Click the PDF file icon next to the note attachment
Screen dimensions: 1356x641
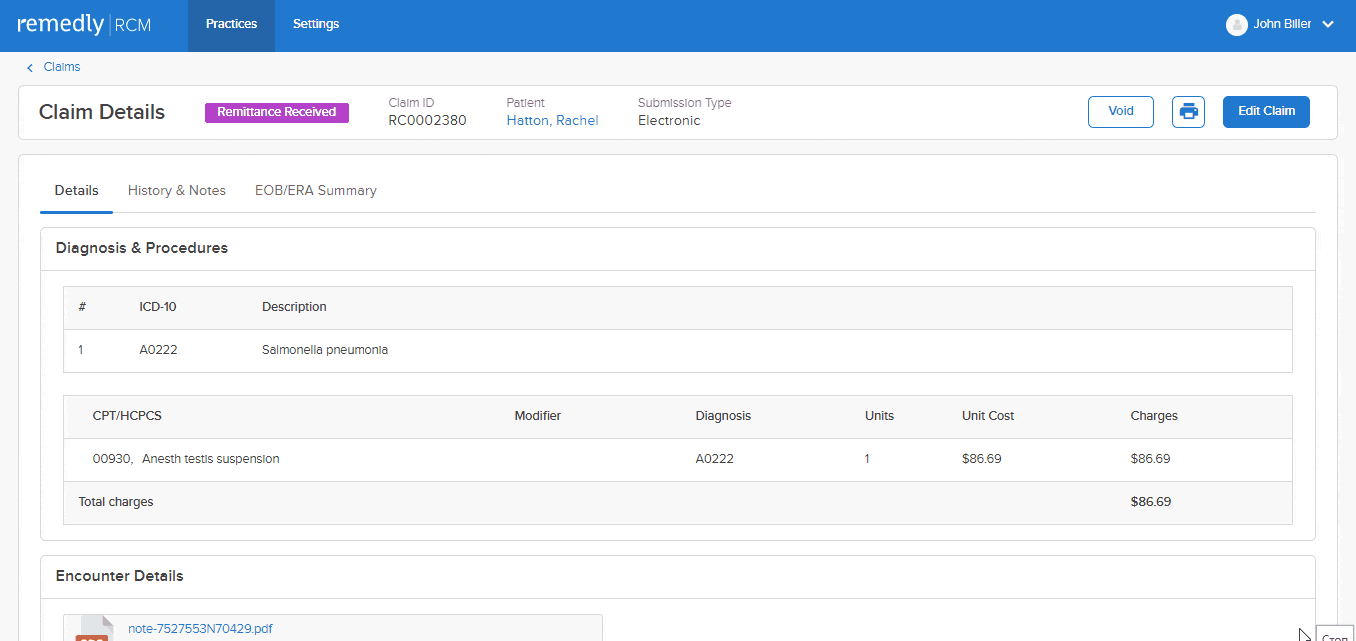[93, 630]
